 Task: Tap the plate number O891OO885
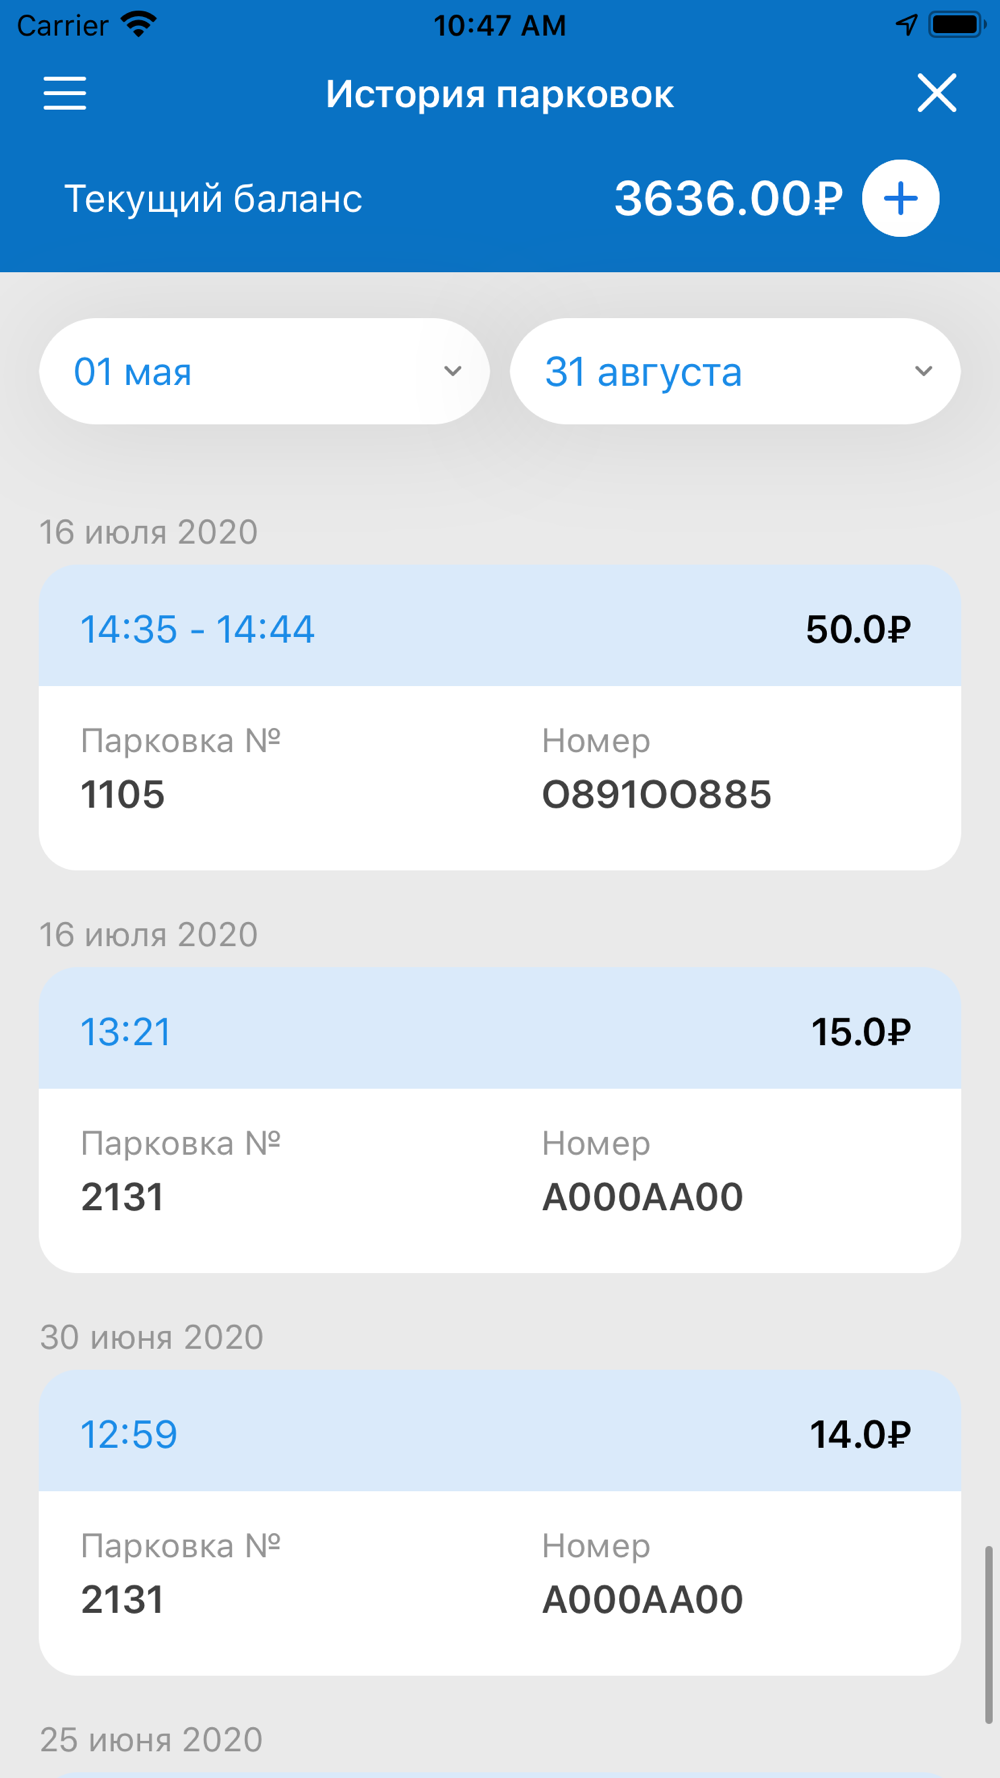coord(657,795)
